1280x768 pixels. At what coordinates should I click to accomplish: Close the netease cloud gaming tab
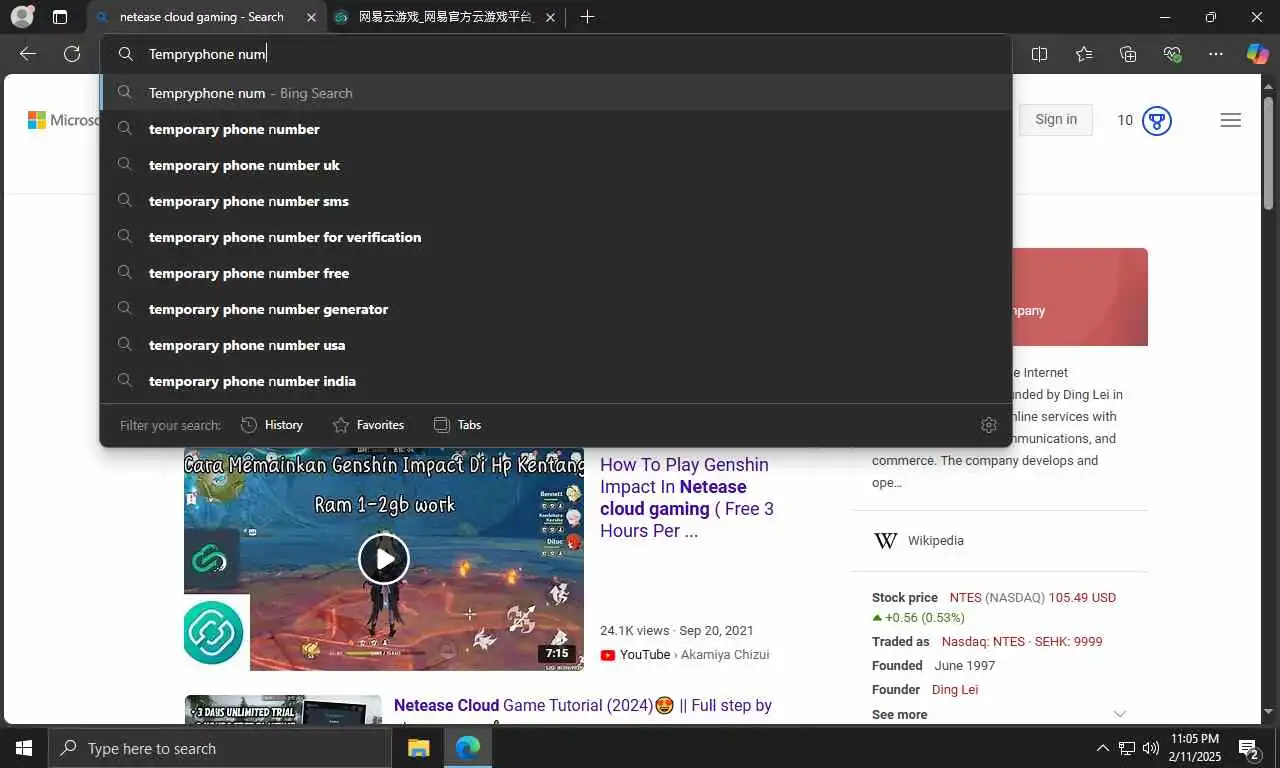312,17
